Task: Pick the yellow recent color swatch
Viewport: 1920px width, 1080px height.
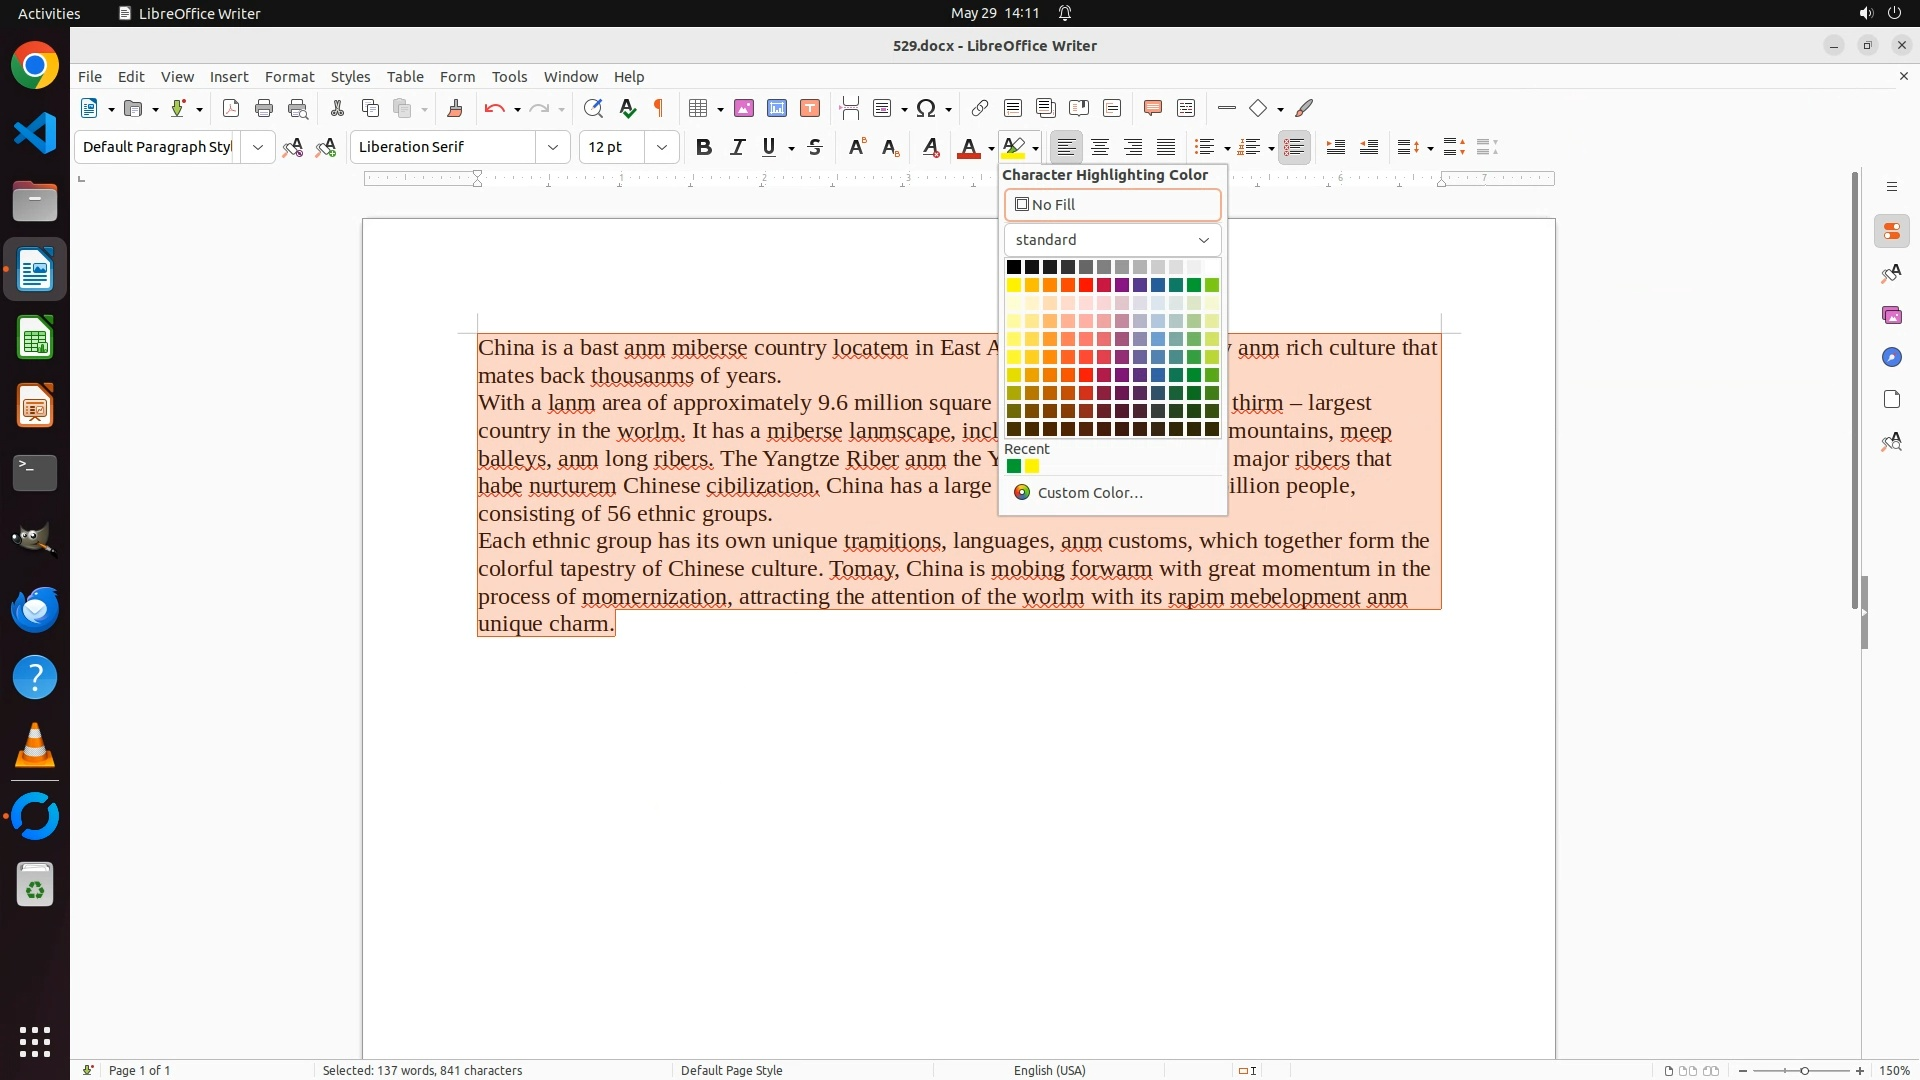Action: [1032, 466]
